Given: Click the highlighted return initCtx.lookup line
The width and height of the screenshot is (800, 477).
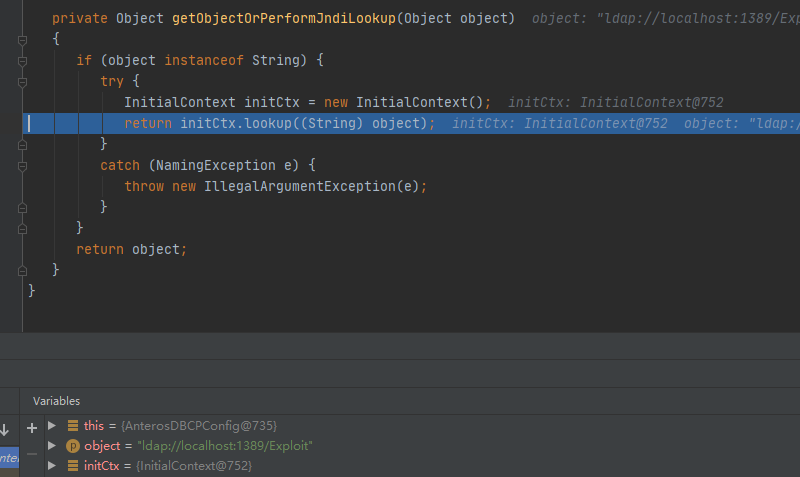Looking at the screenshot, I should click(280, 123).
